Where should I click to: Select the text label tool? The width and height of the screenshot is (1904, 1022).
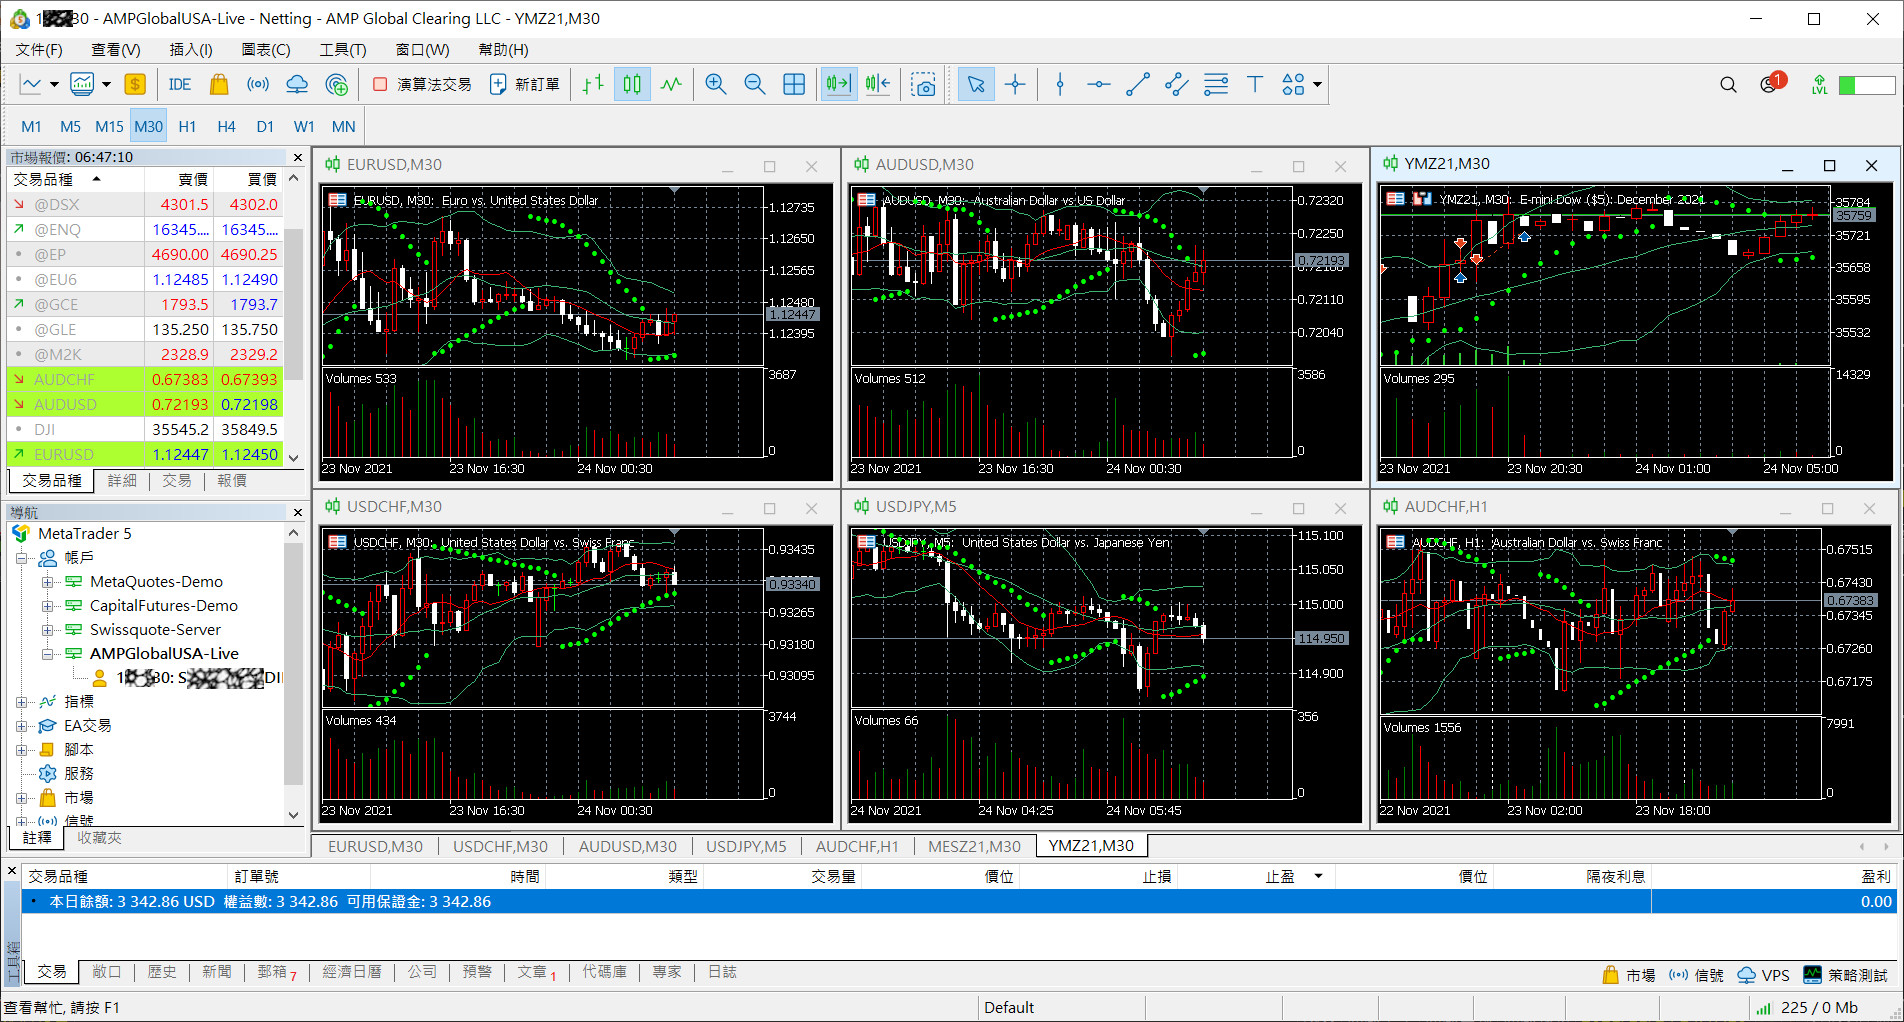(x=1255, y=85)
